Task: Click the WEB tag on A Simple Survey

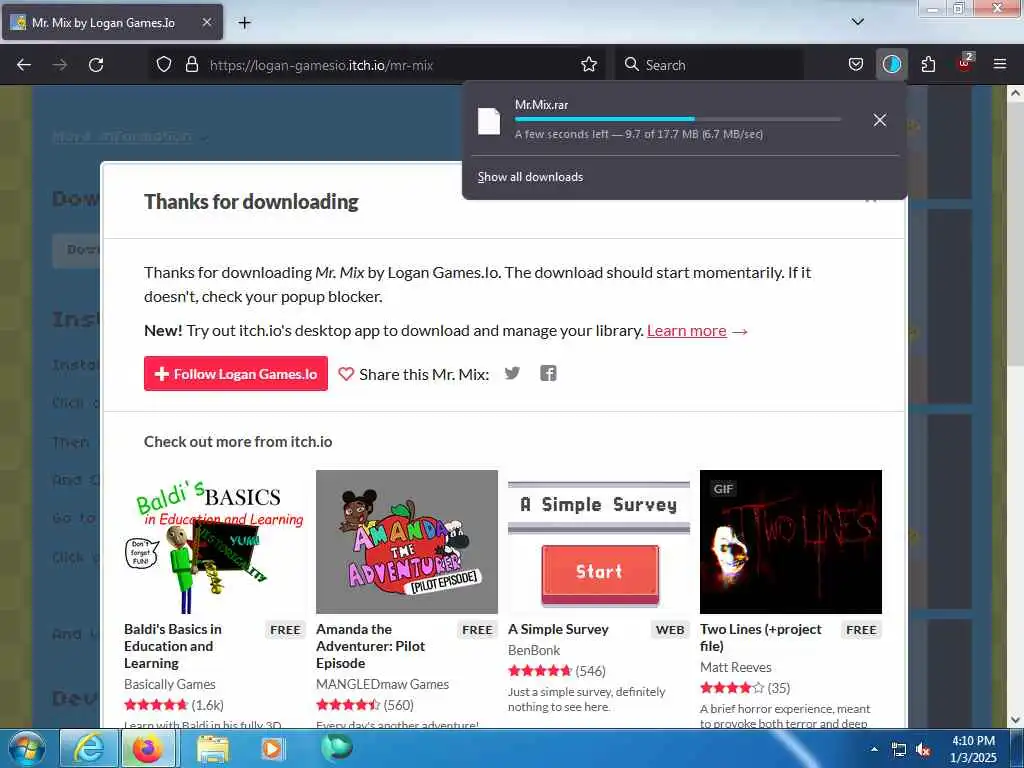Action: (x=670, y=630)
